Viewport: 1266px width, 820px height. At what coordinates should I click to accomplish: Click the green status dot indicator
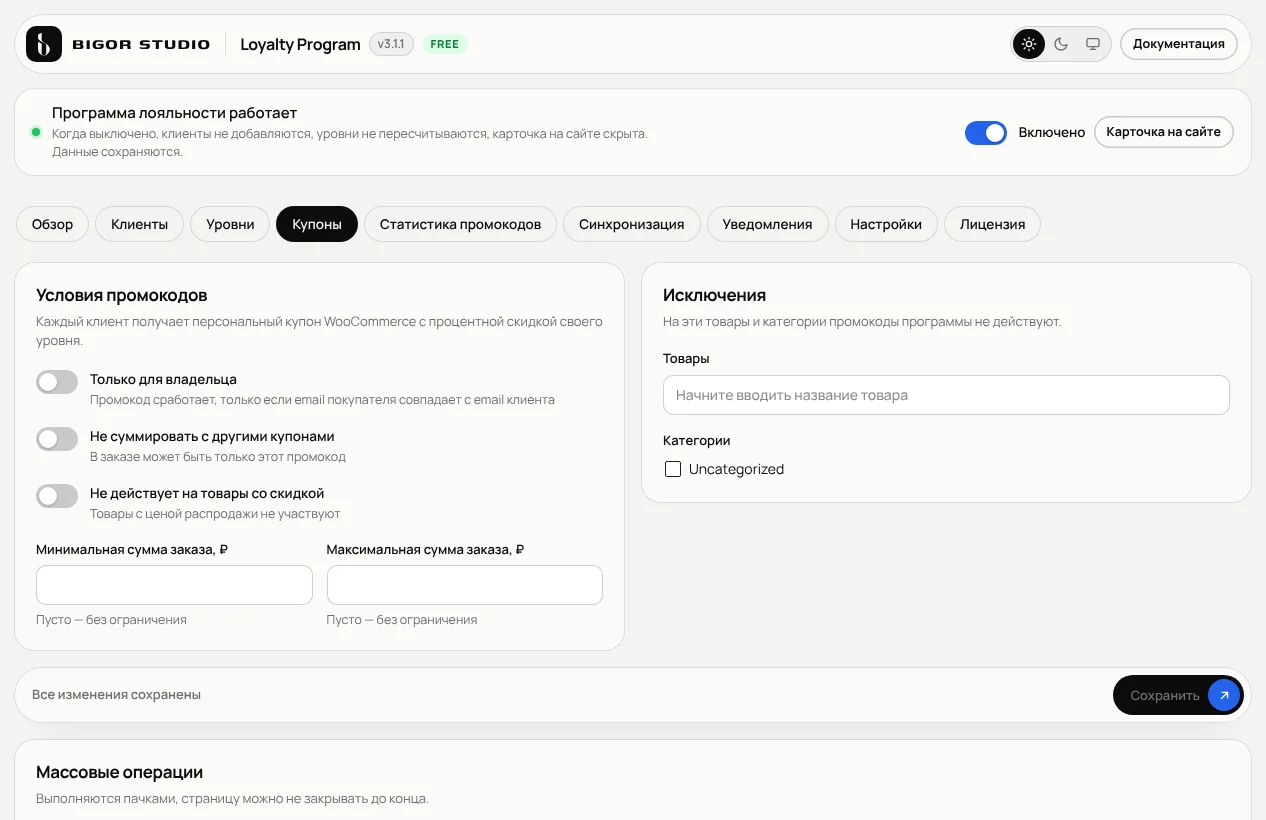[x=36, y=132]
